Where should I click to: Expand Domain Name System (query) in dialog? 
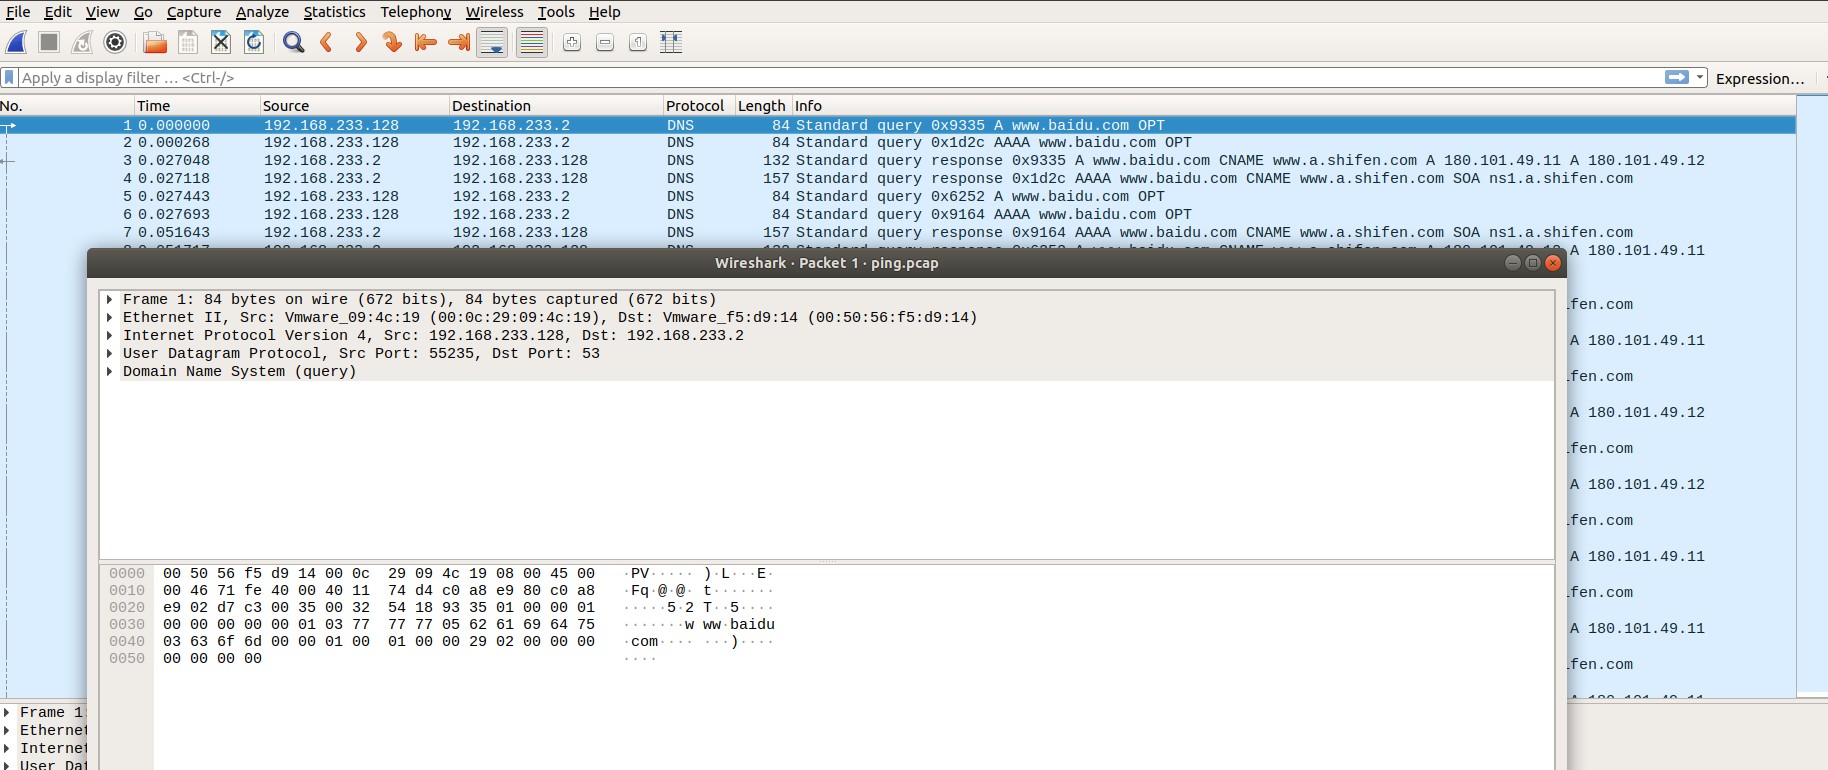[x=109, y=371]
